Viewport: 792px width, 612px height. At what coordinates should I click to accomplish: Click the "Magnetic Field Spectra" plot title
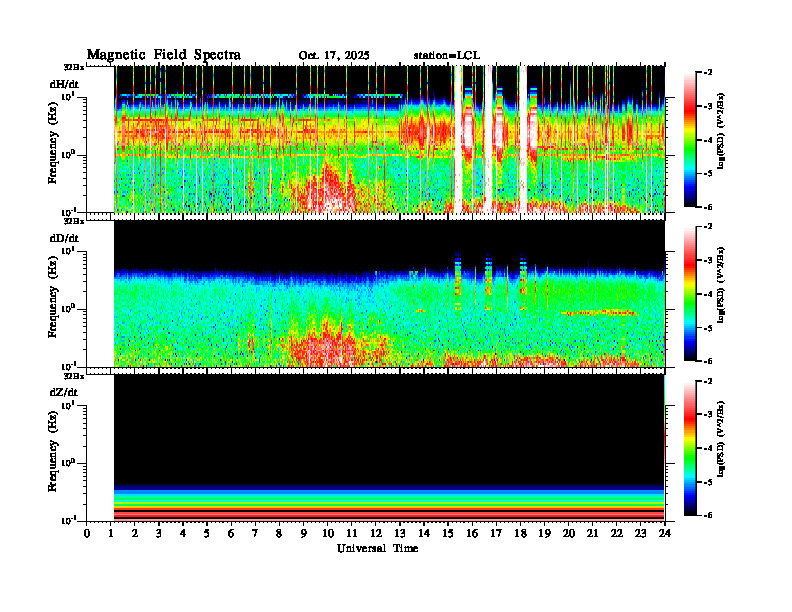click(x=164, y=55)
